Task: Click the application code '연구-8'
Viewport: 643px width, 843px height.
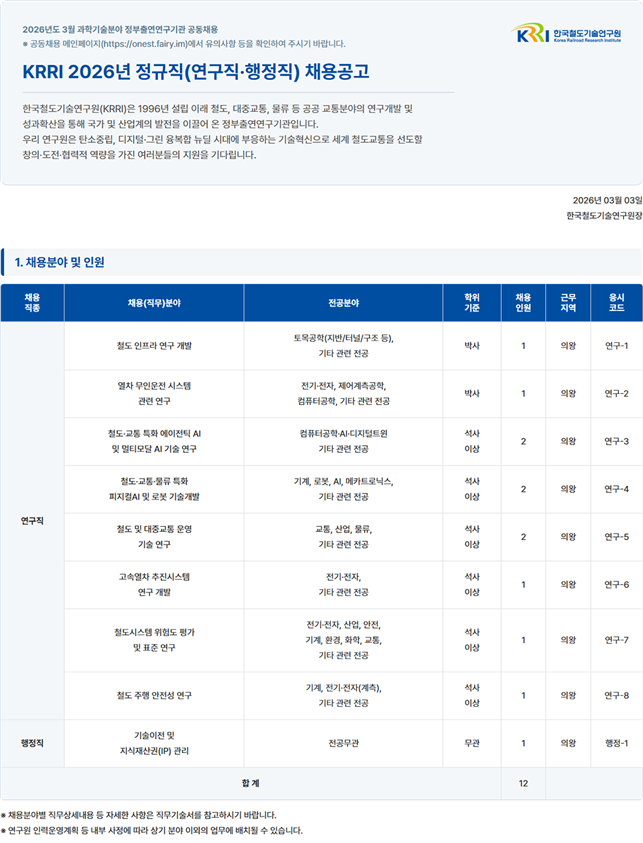Action: point(616,696)
